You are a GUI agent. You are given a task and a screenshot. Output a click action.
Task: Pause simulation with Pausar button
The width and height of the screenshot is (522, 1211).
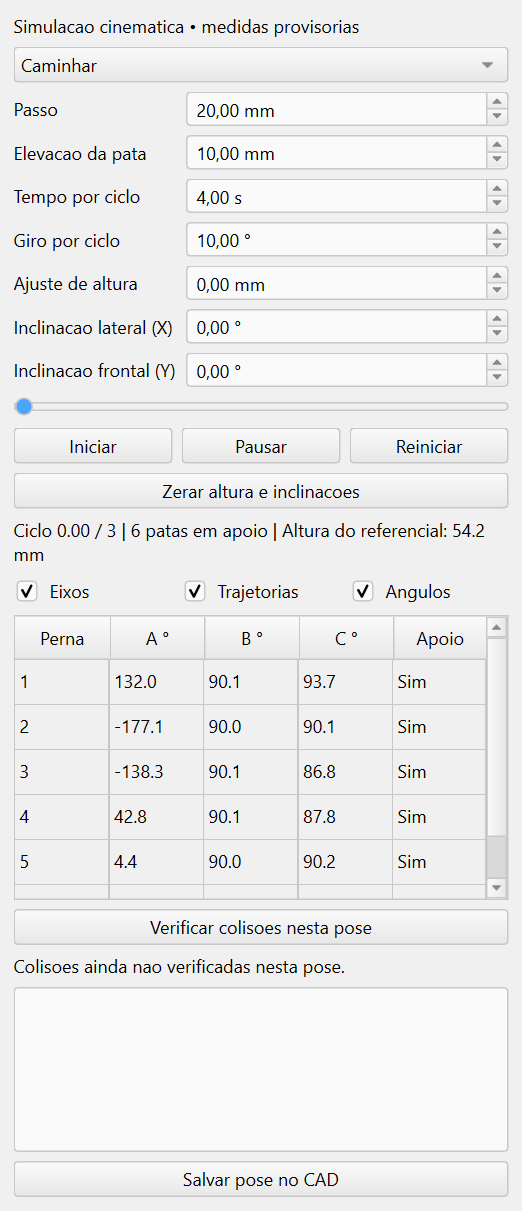tap(261, 446)
